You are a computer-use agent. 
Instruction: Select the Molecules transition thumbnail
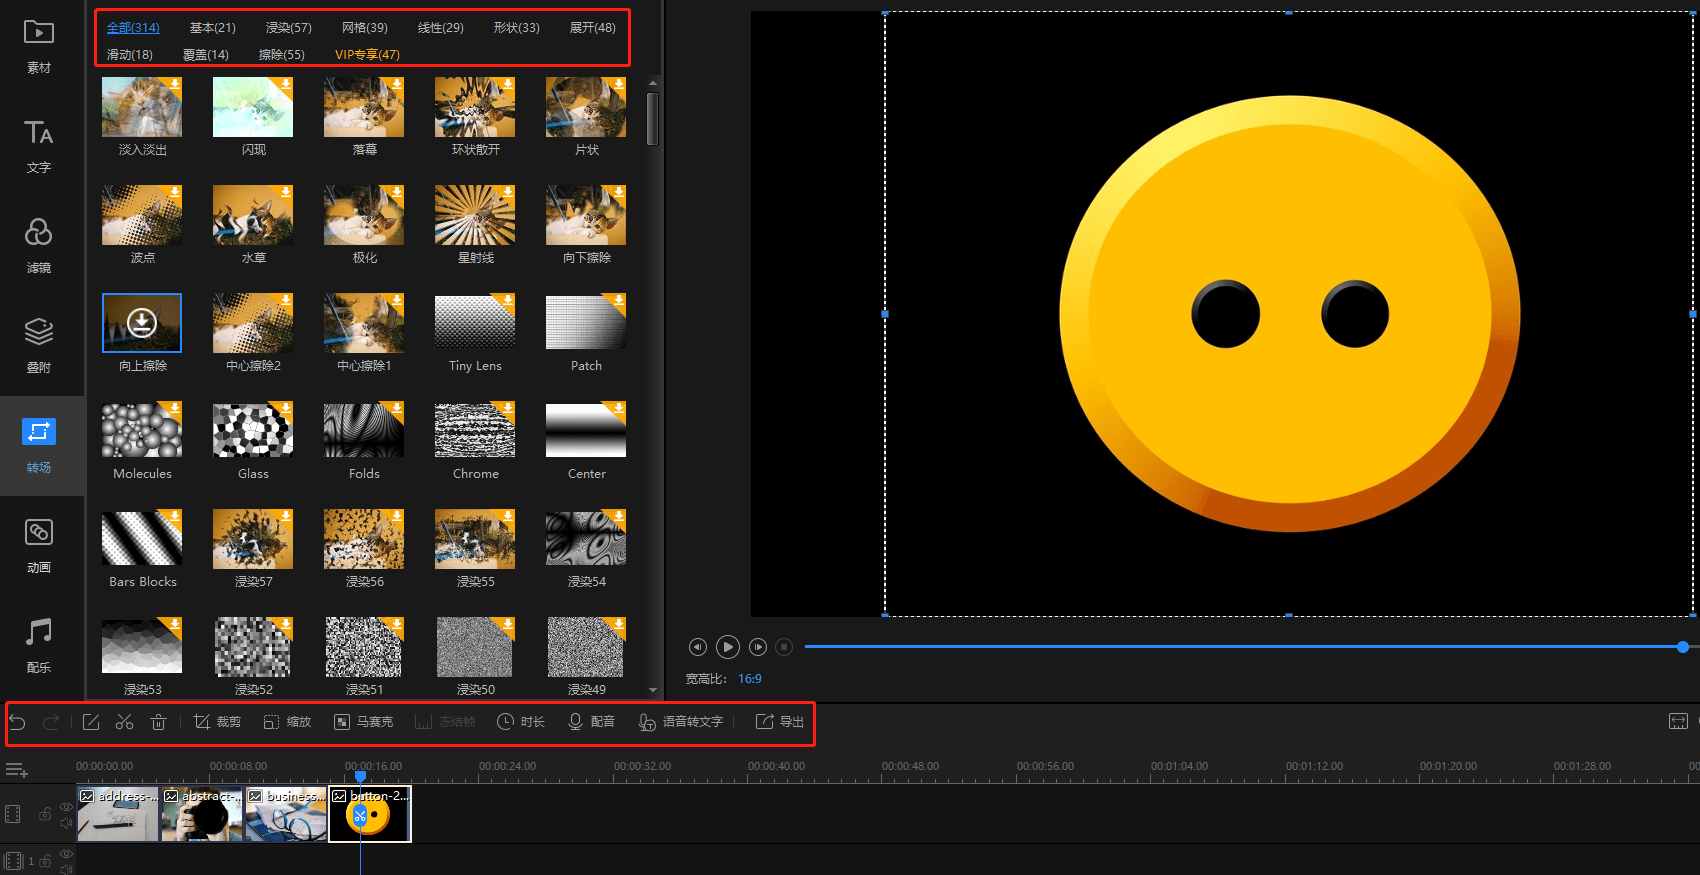[142, 431]
